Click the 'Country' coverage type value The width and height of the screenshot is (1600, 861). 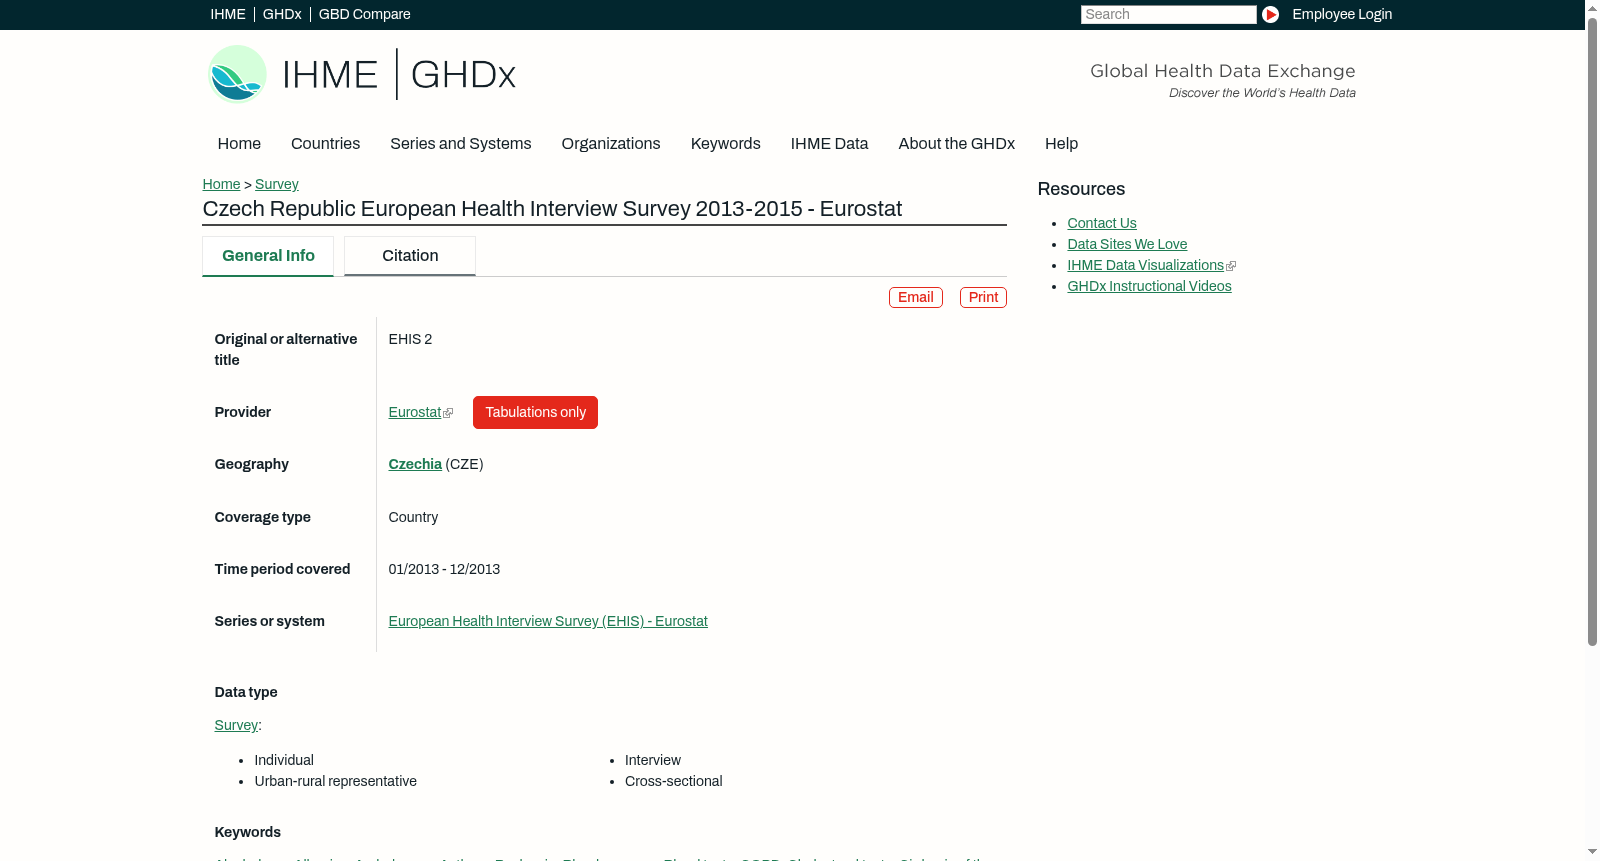tap(413, 517)
